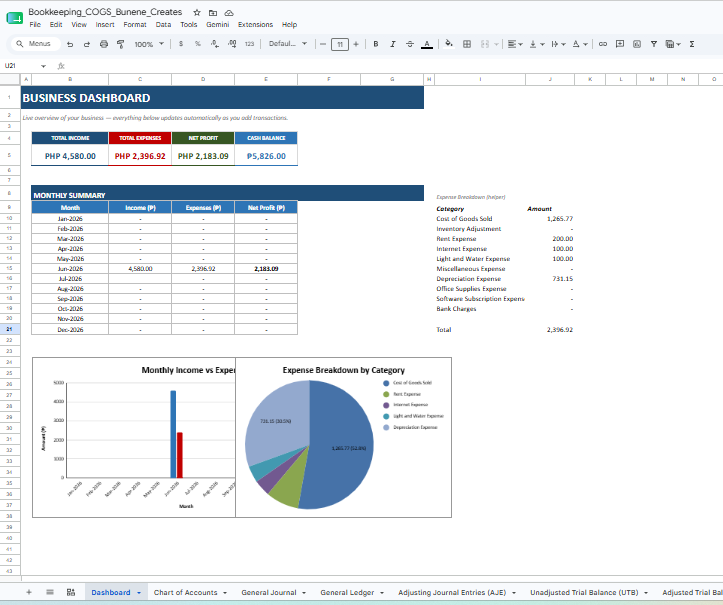The image size is (723, 605).
Task: Open the Edit menu
Action: [x=56, y=24]
